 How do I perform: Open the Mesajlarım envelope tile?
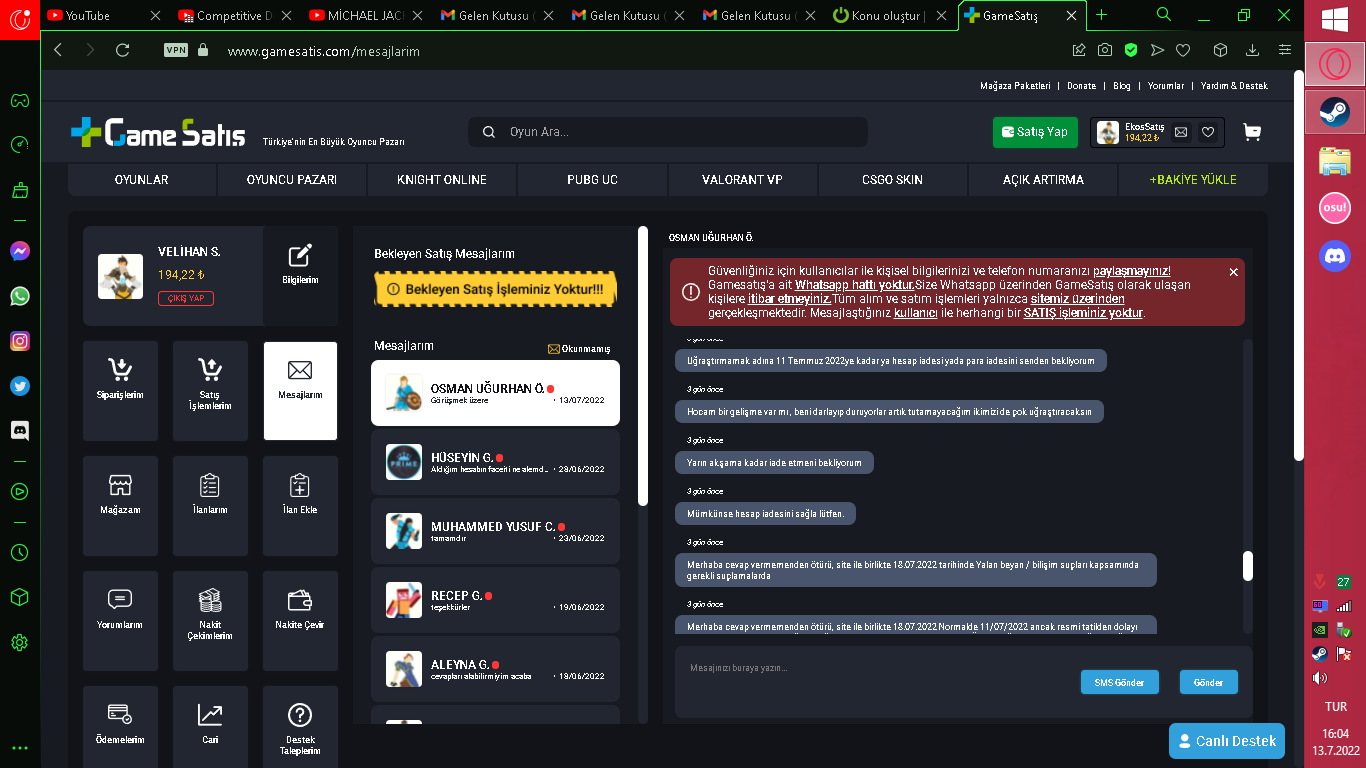coord(300,391)
